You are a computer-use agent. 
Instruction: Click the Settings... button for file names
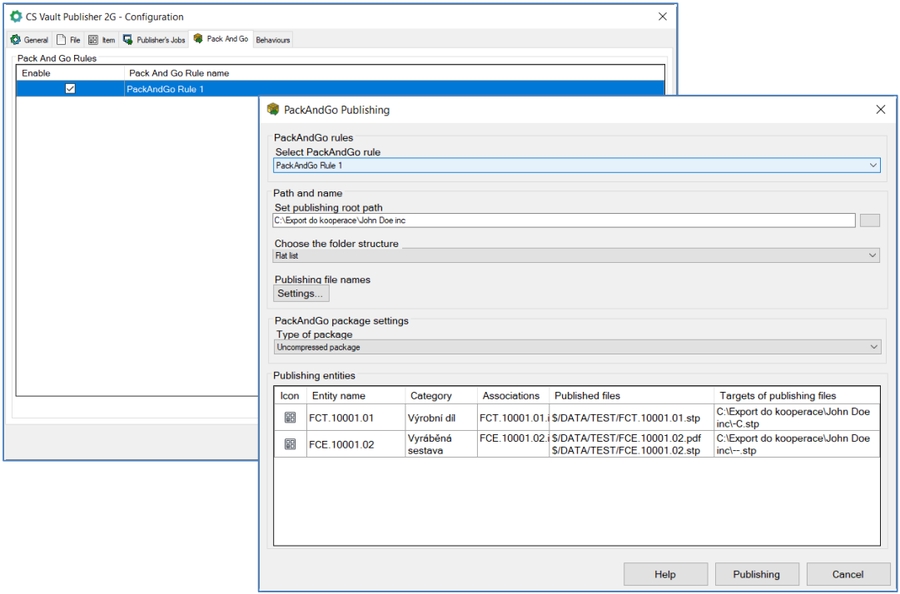(x=301, y=294)
